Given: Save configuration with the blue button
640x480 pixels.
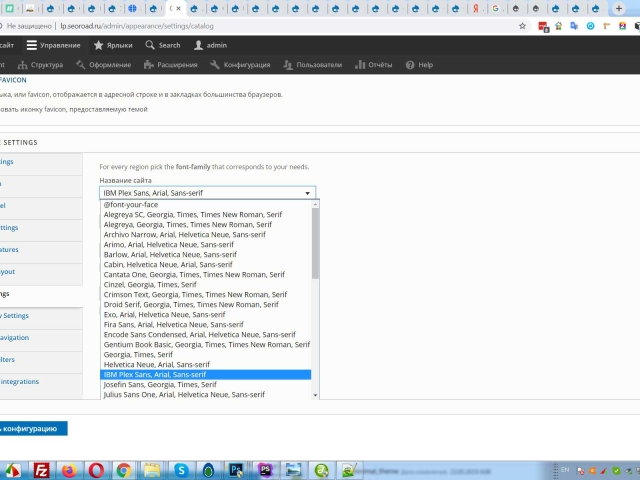Looking at the screenshot, I should pyautogui.click(x=34, y=428).
